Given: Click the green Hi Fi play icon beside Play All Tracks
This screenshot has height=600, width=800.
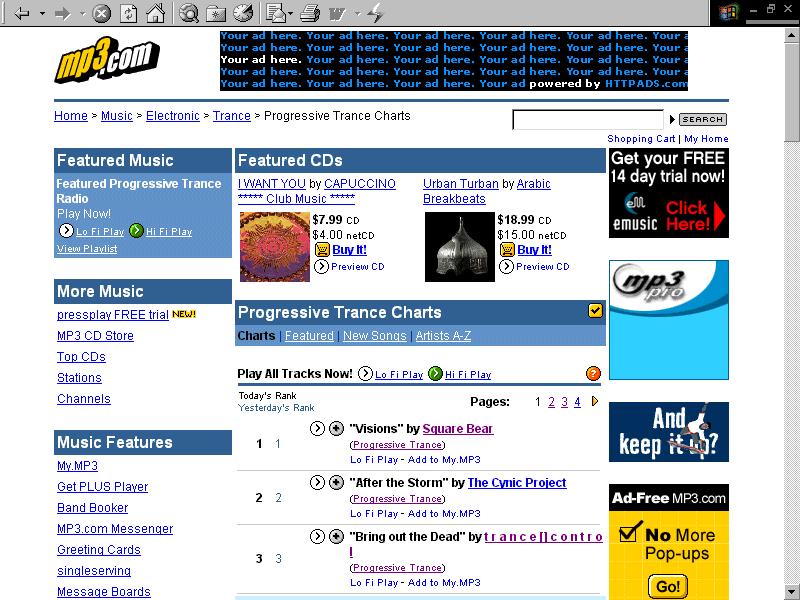Looking at the screenshot, I should point(435,374).
